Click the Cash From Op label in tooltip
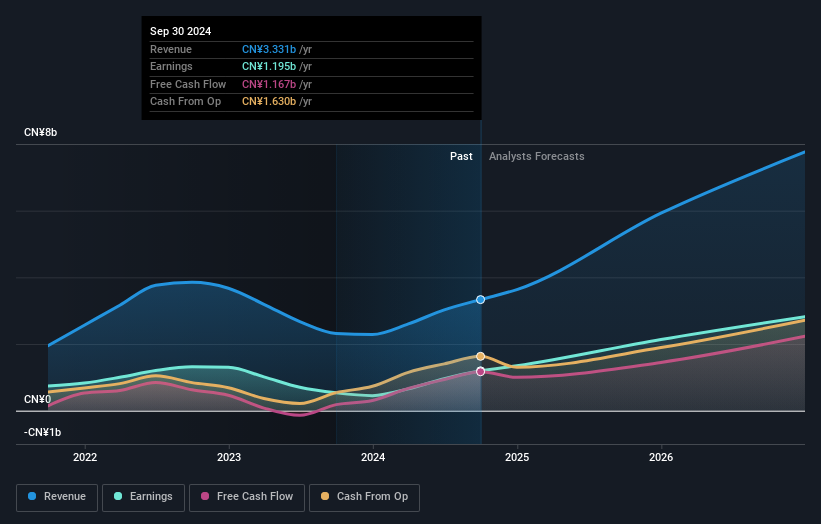The width and height of the screenshot is (821, 524). [185, 102]
